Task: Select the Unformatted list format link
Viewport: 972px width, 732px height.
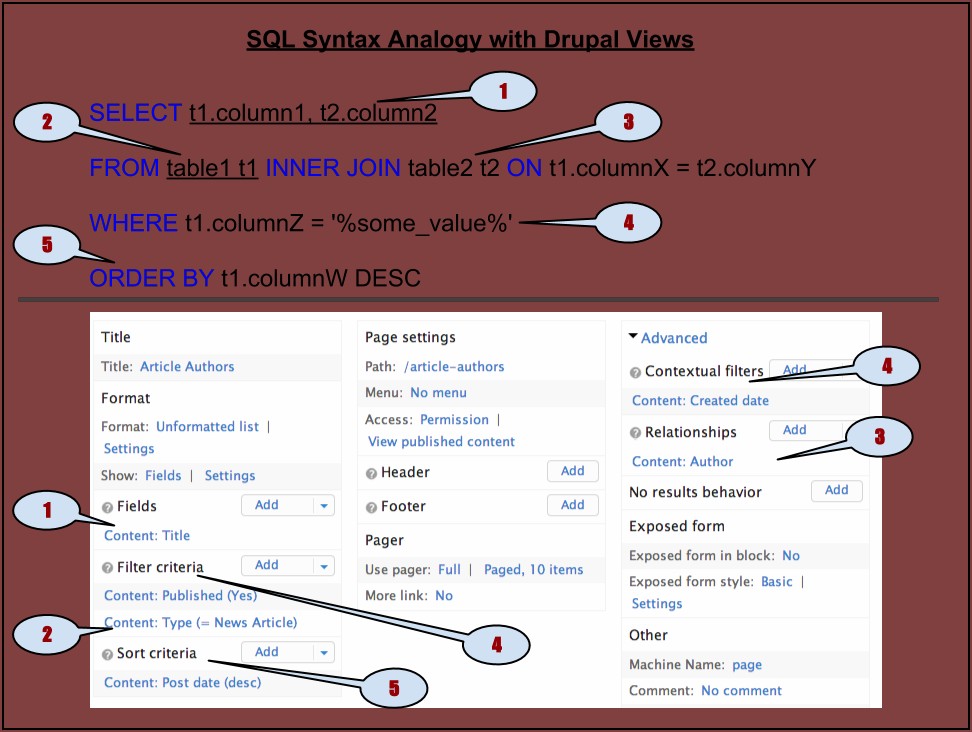Action: [207, 426]
